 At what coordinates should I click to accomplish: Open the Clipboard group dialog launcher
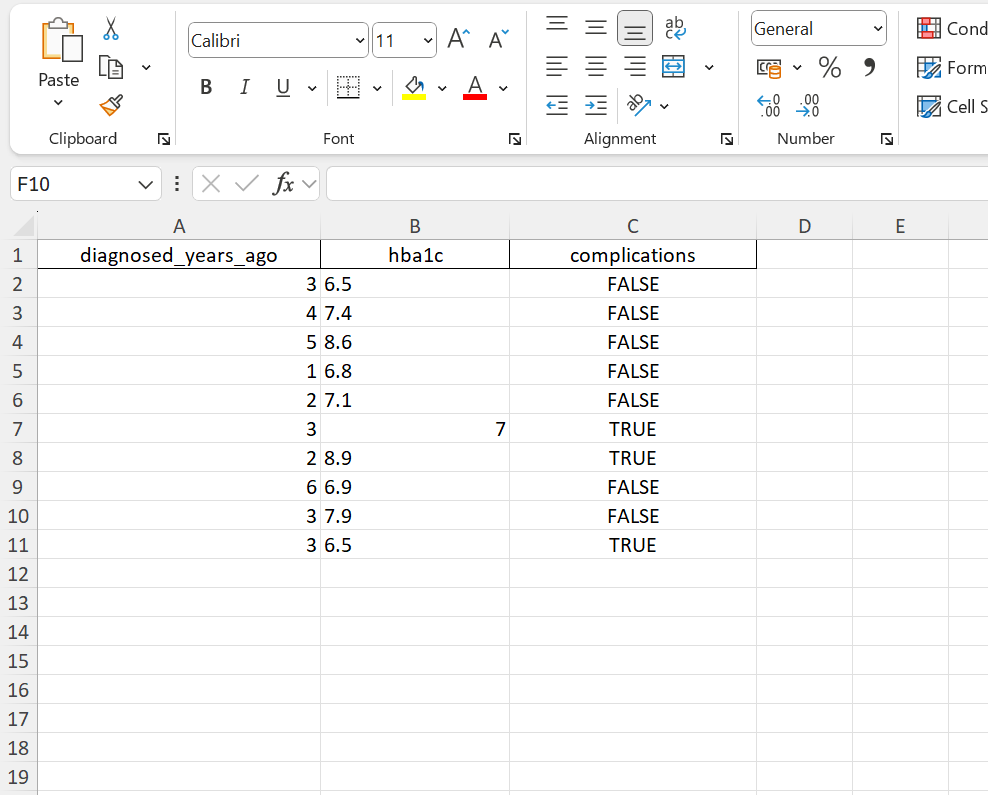[164, 139]
